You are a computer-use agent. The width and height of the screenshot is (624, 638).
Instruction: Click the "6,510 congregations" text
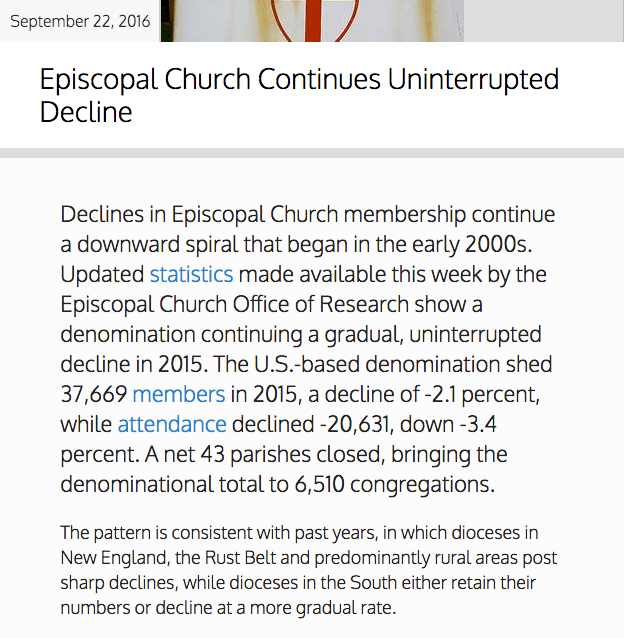(x=406, y=484)
